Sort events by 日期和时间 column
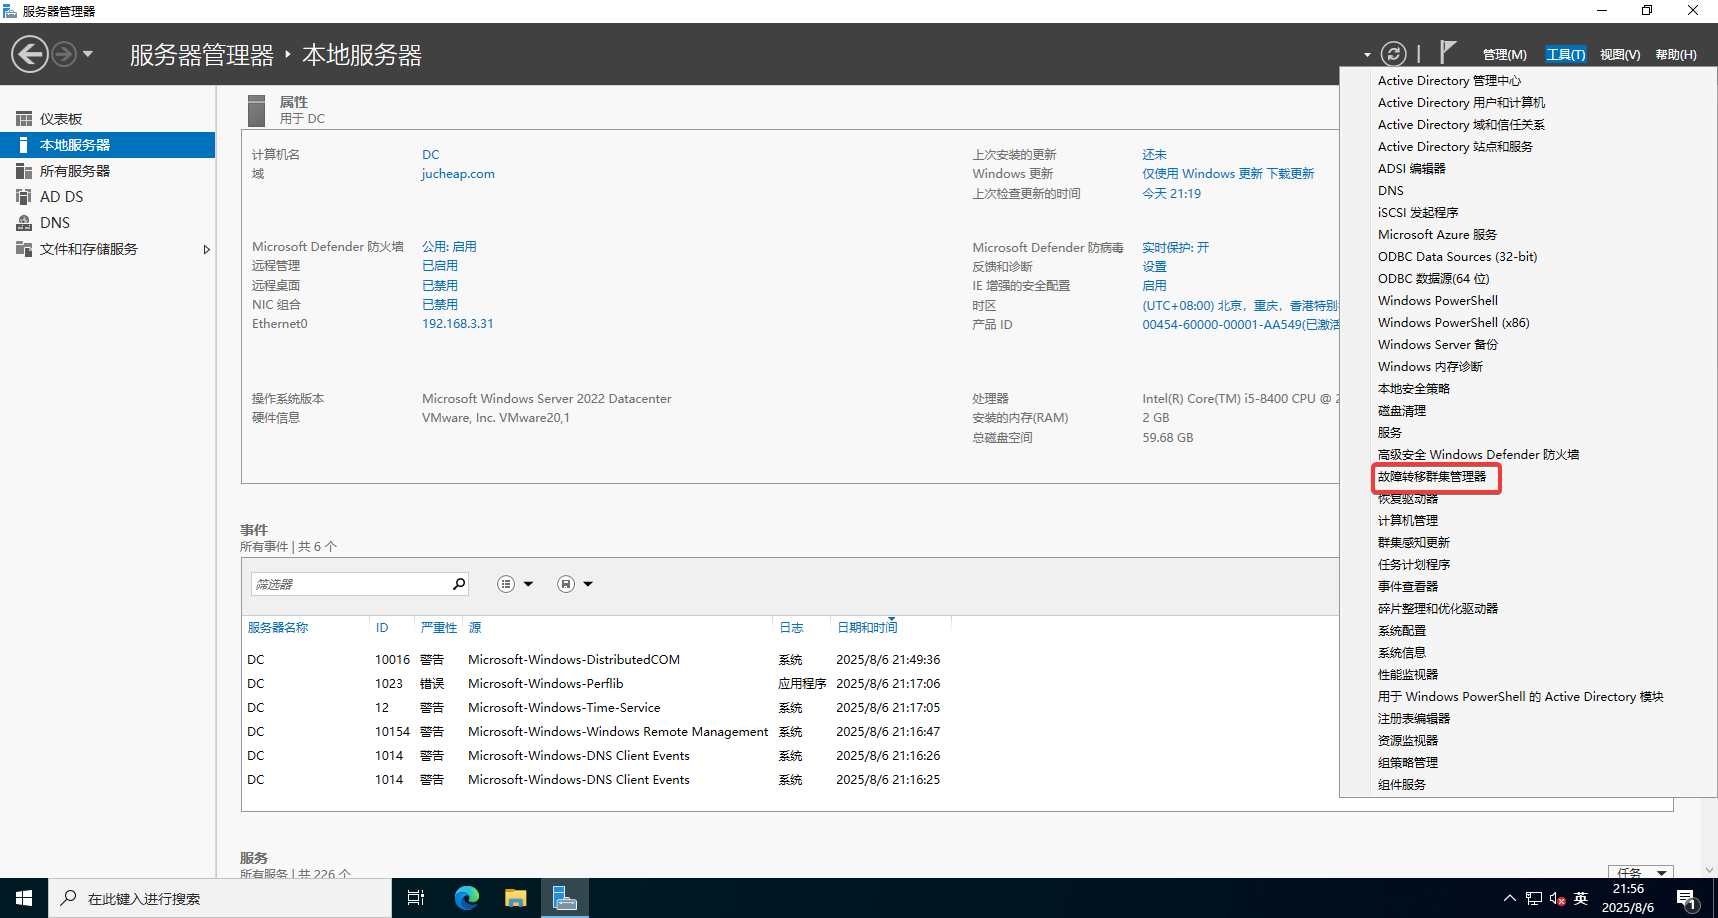The image size is (1718, 918). tap(867, 628)
